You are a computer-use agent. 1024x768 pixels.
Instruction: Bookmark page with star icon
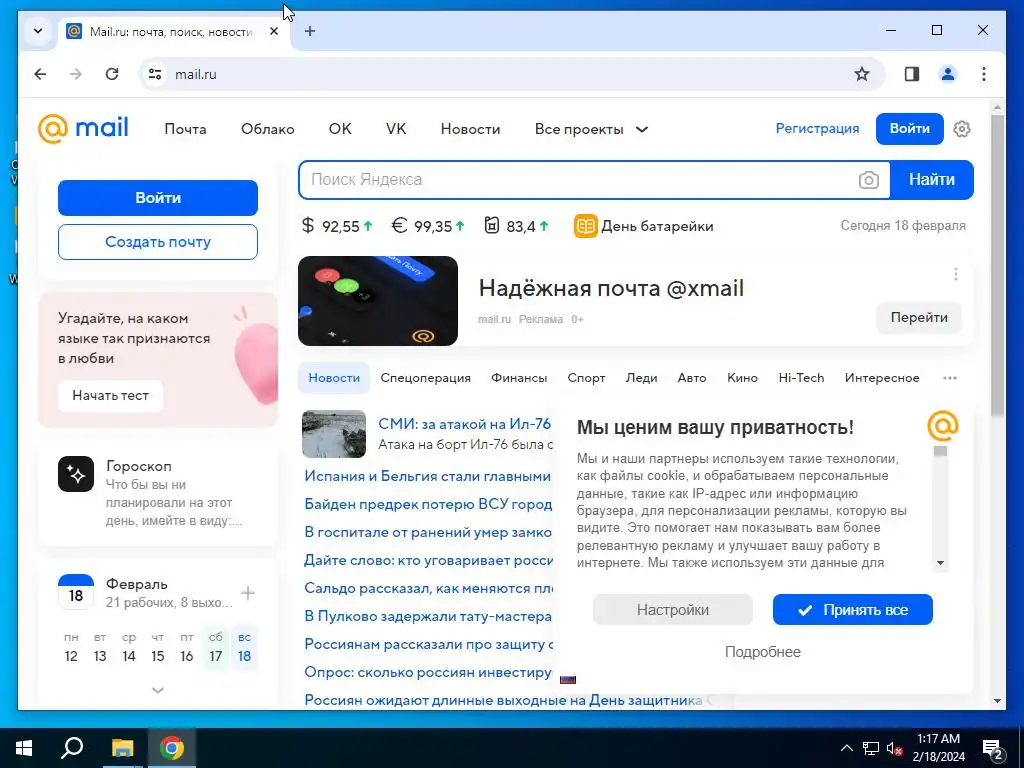point(861,74)
